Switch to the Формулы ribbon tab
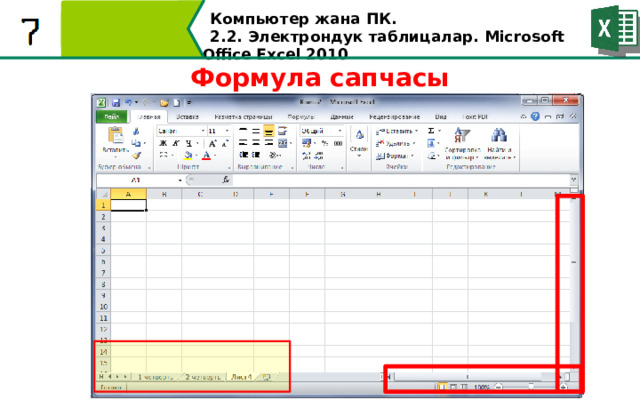This screenshot has height=400, width=640. pyautogui.click(x=301, y=117)
